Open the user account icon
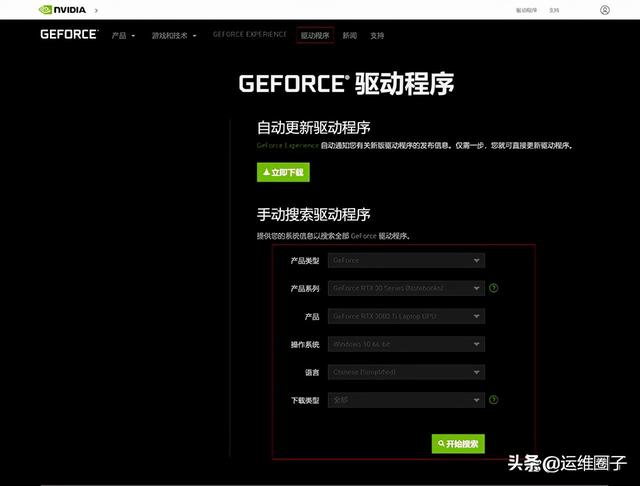 click(604, 10)
